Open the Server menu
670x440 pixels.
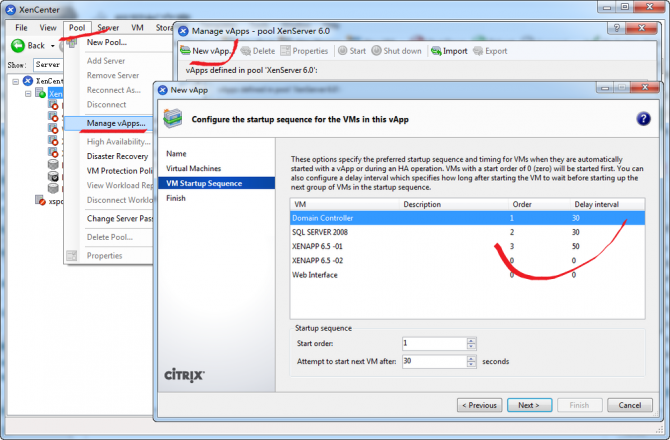(108, 28)
